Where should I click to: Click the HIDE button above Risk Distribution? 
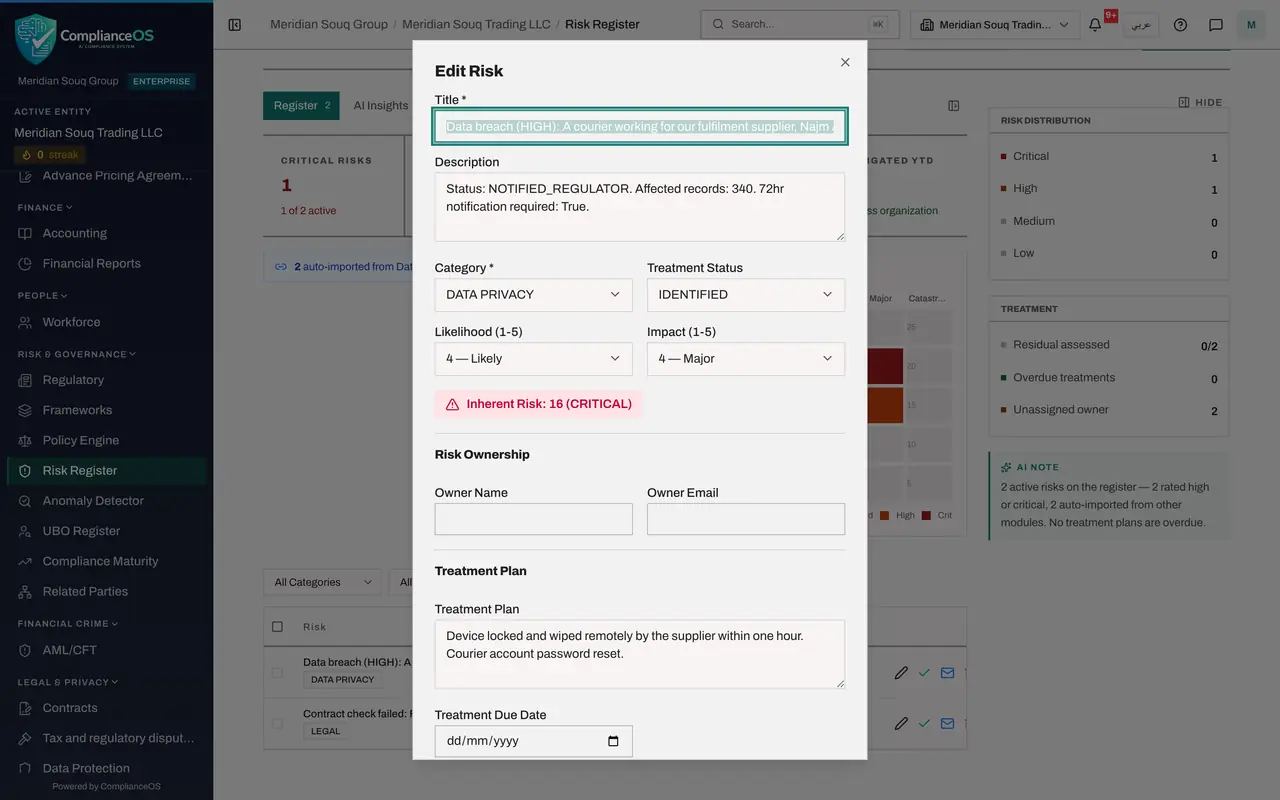(1200, 102)
